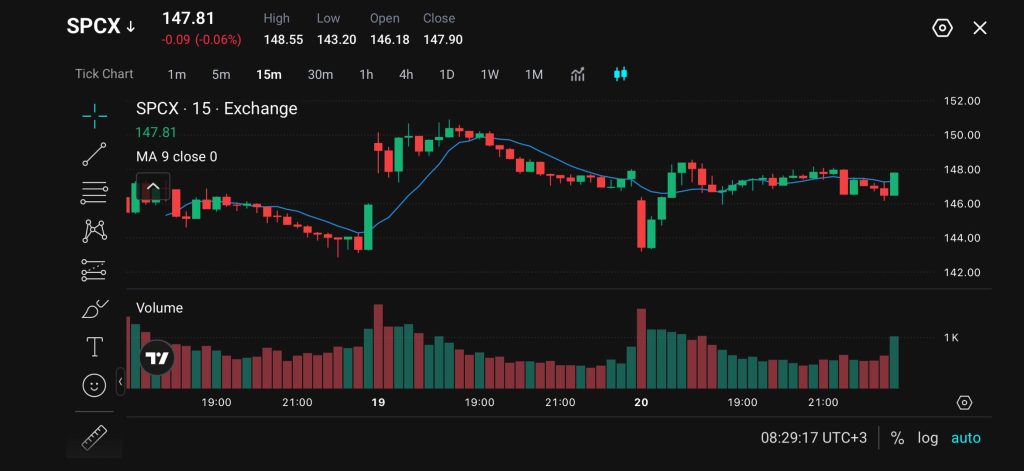
Task: Click the 144.00 price axis label
Action: tap(962, 238)
